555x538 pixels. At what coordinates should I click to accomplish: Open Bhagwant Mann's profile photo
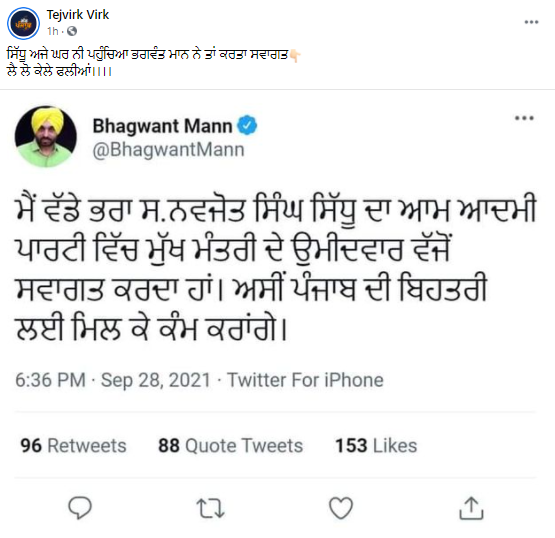46,136
